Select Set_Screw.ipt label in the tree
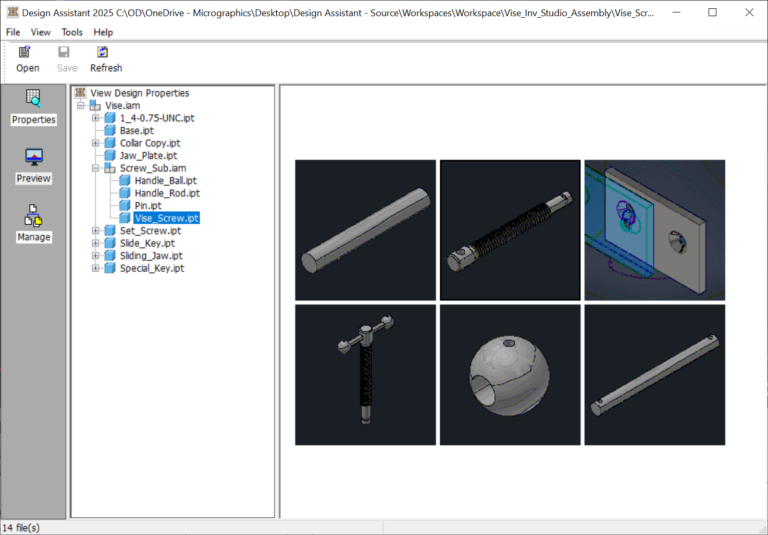The height and width of the screenshot is (535, 768). coord(150,230)
